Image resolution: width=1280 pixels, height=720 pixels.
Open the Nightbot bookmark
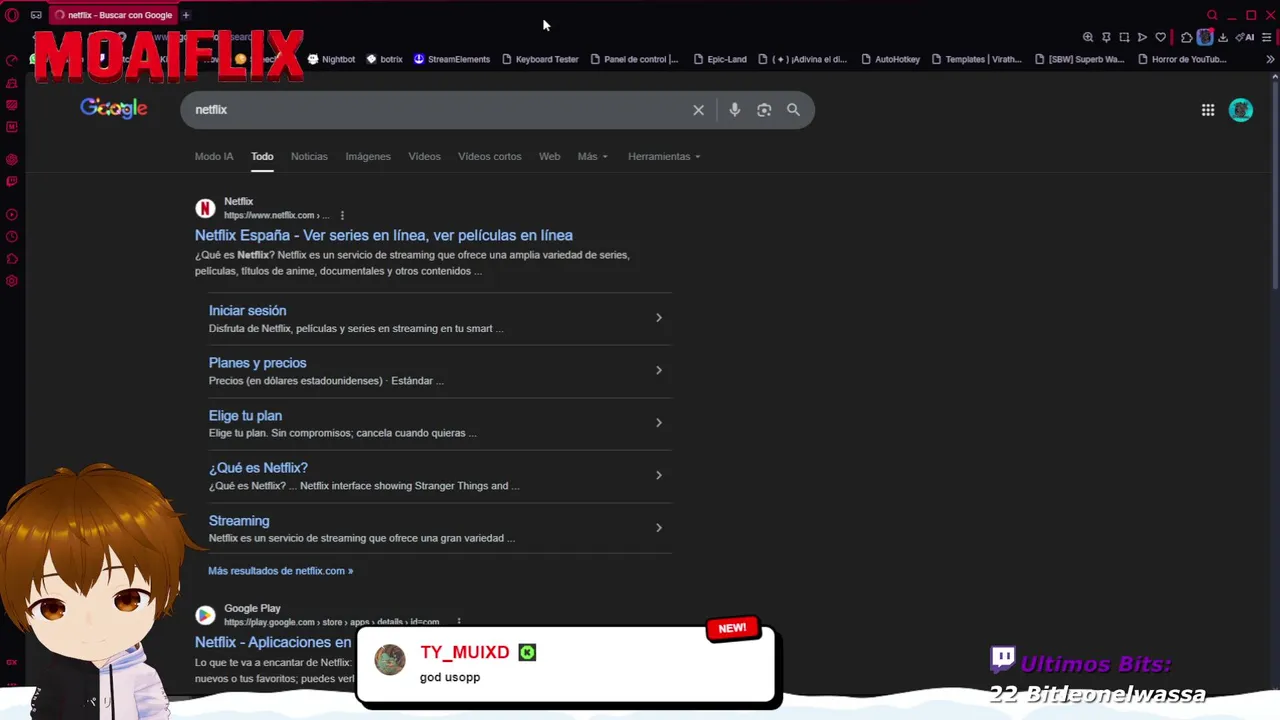pyautogui.click(x=331, y=59)
